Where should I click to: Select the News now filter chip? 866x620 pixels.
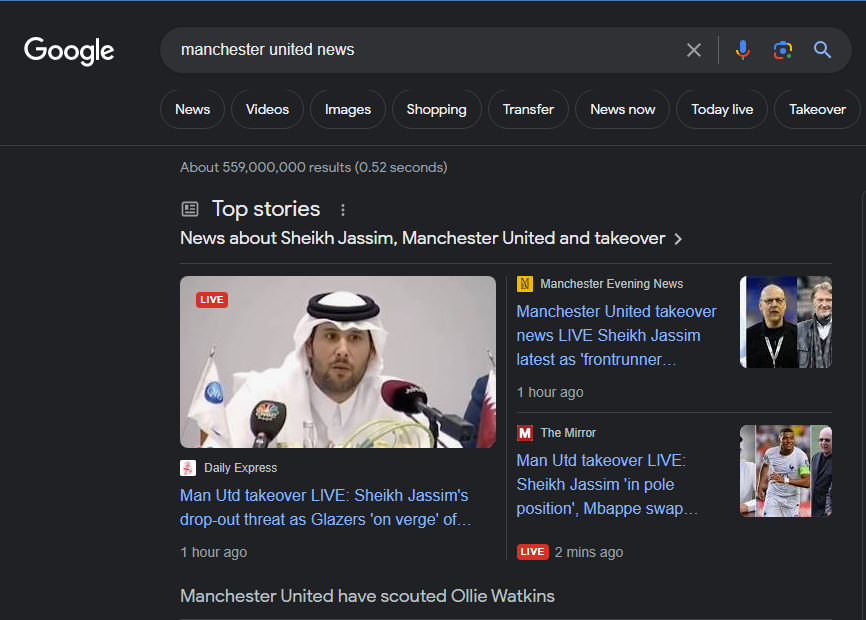pos(622,109)
